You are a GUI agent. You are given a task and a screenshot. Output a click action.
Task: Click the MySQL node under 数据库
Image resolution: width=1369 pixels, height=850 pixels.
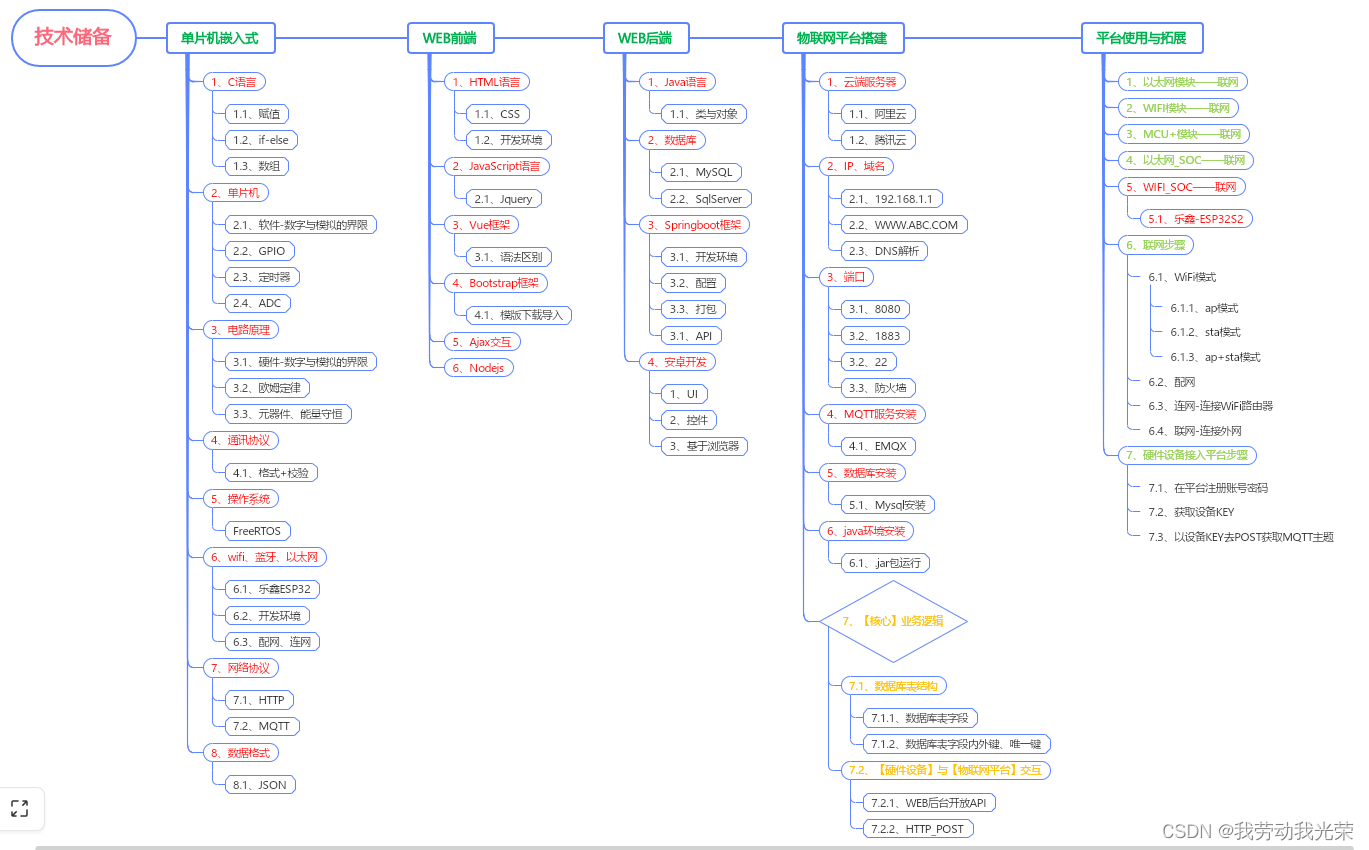698,172
